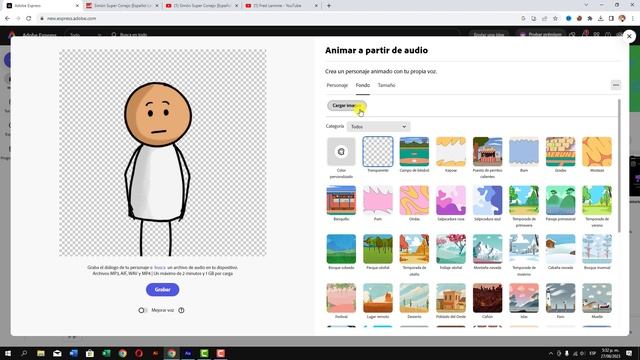The image size is (640, 360).
Task: Pick the Salpicadura rosa background
Action: (x=451, y=200)
